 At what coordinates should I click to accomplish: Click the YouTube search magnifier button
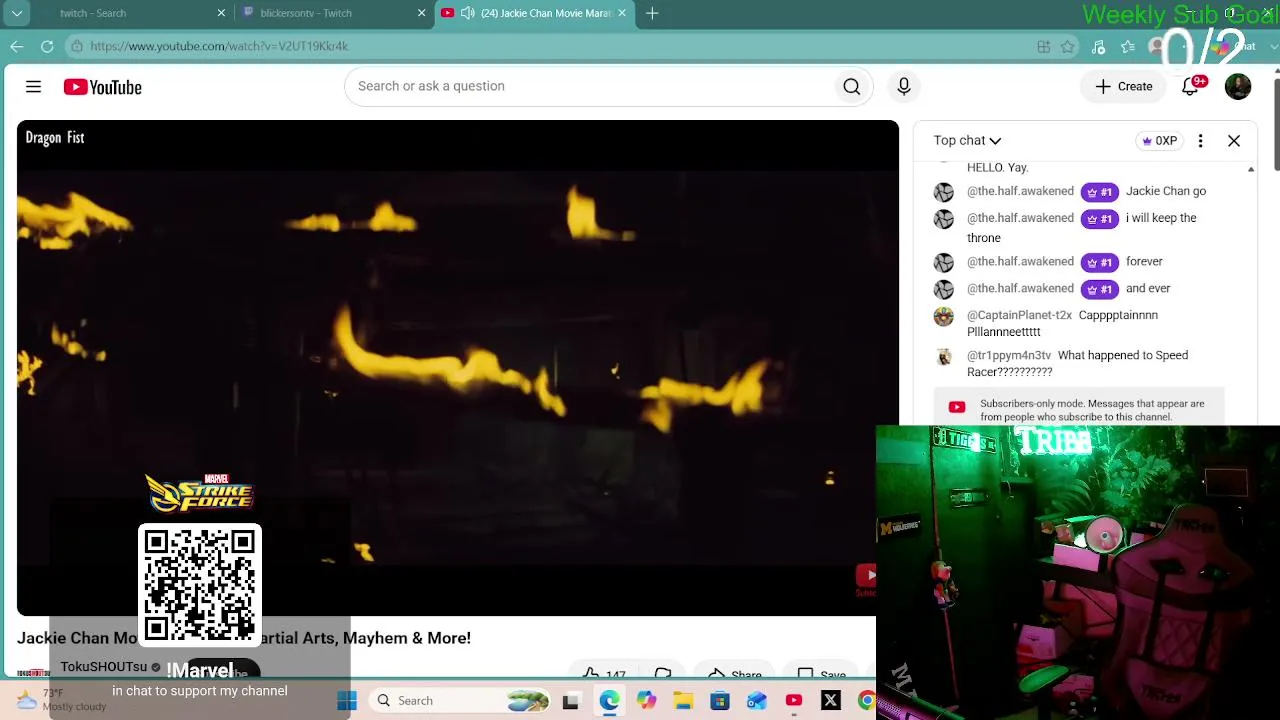pos(852,87)
